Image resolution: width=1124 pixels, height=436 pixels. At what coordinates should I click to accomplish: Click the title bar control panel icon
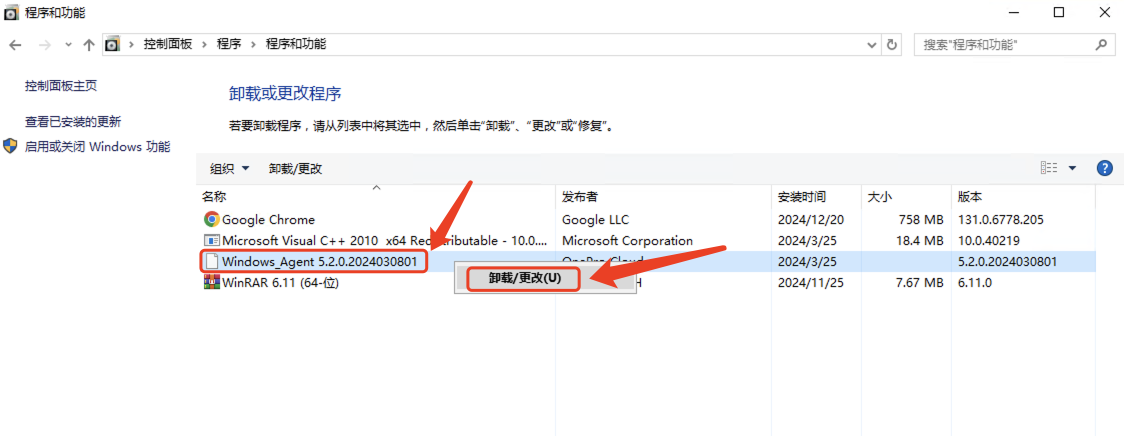(x=12, y=12)
